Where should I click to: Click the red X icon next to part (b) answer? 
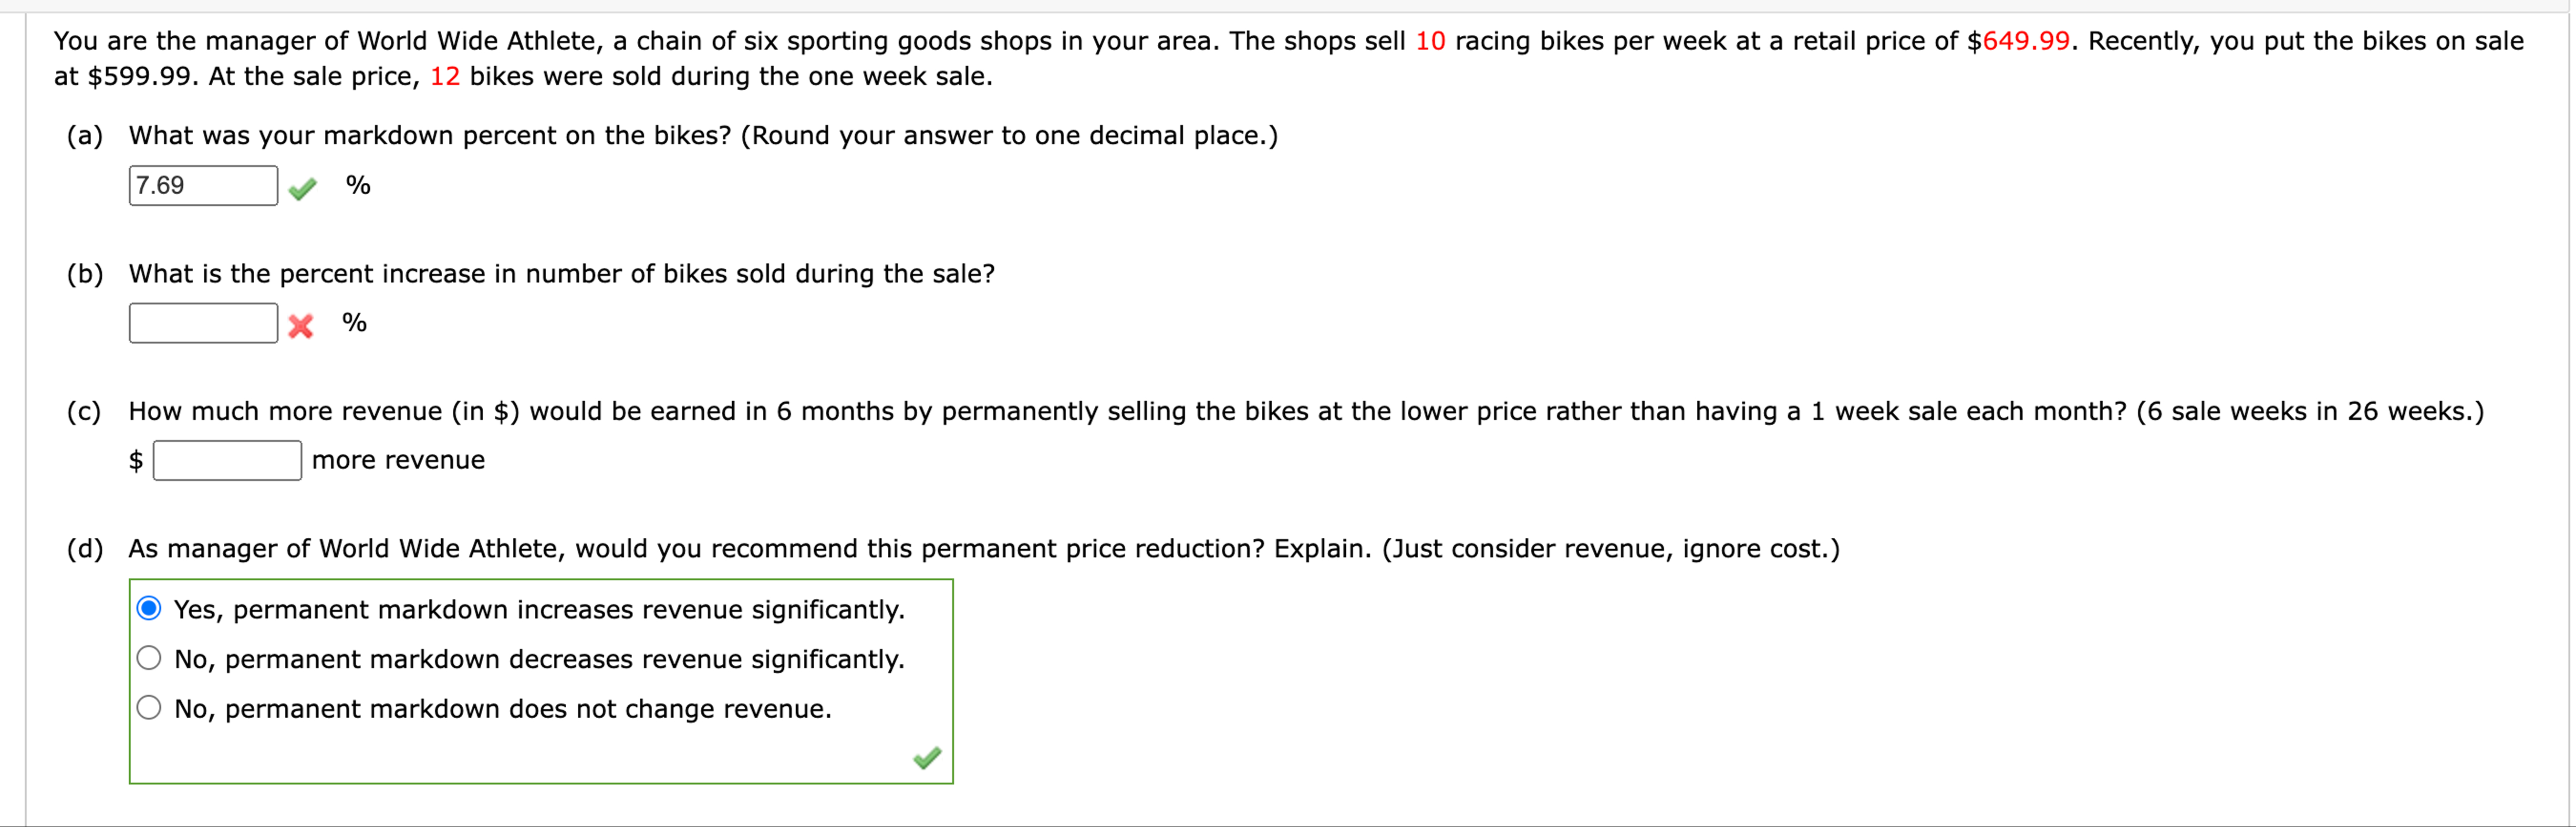(x=300, y=325)
